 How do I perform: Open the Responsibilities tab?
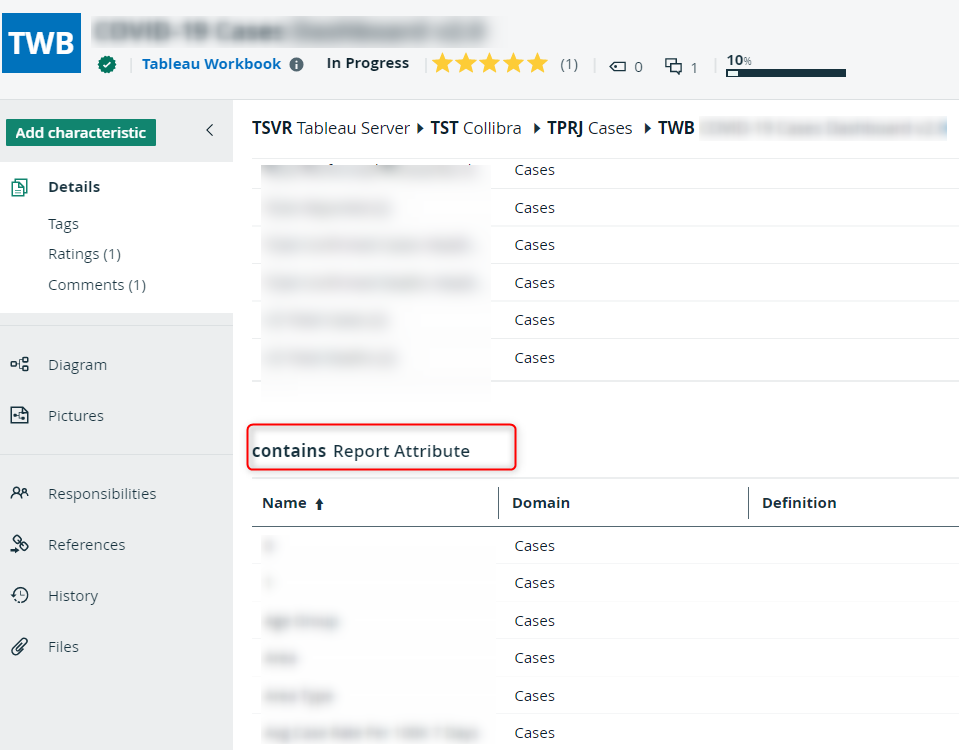click(x=102, y=494)
